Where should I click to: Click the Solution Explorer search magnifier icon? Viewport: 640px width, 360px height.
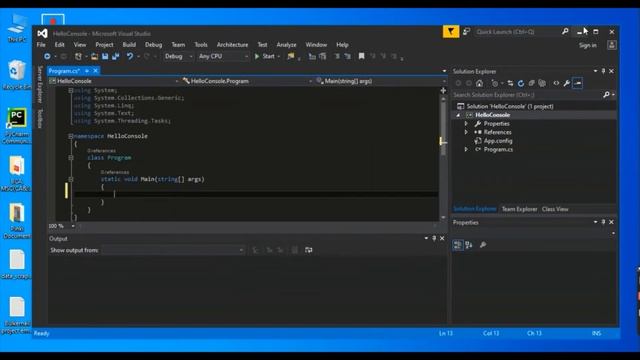click(x=606, y=95)
